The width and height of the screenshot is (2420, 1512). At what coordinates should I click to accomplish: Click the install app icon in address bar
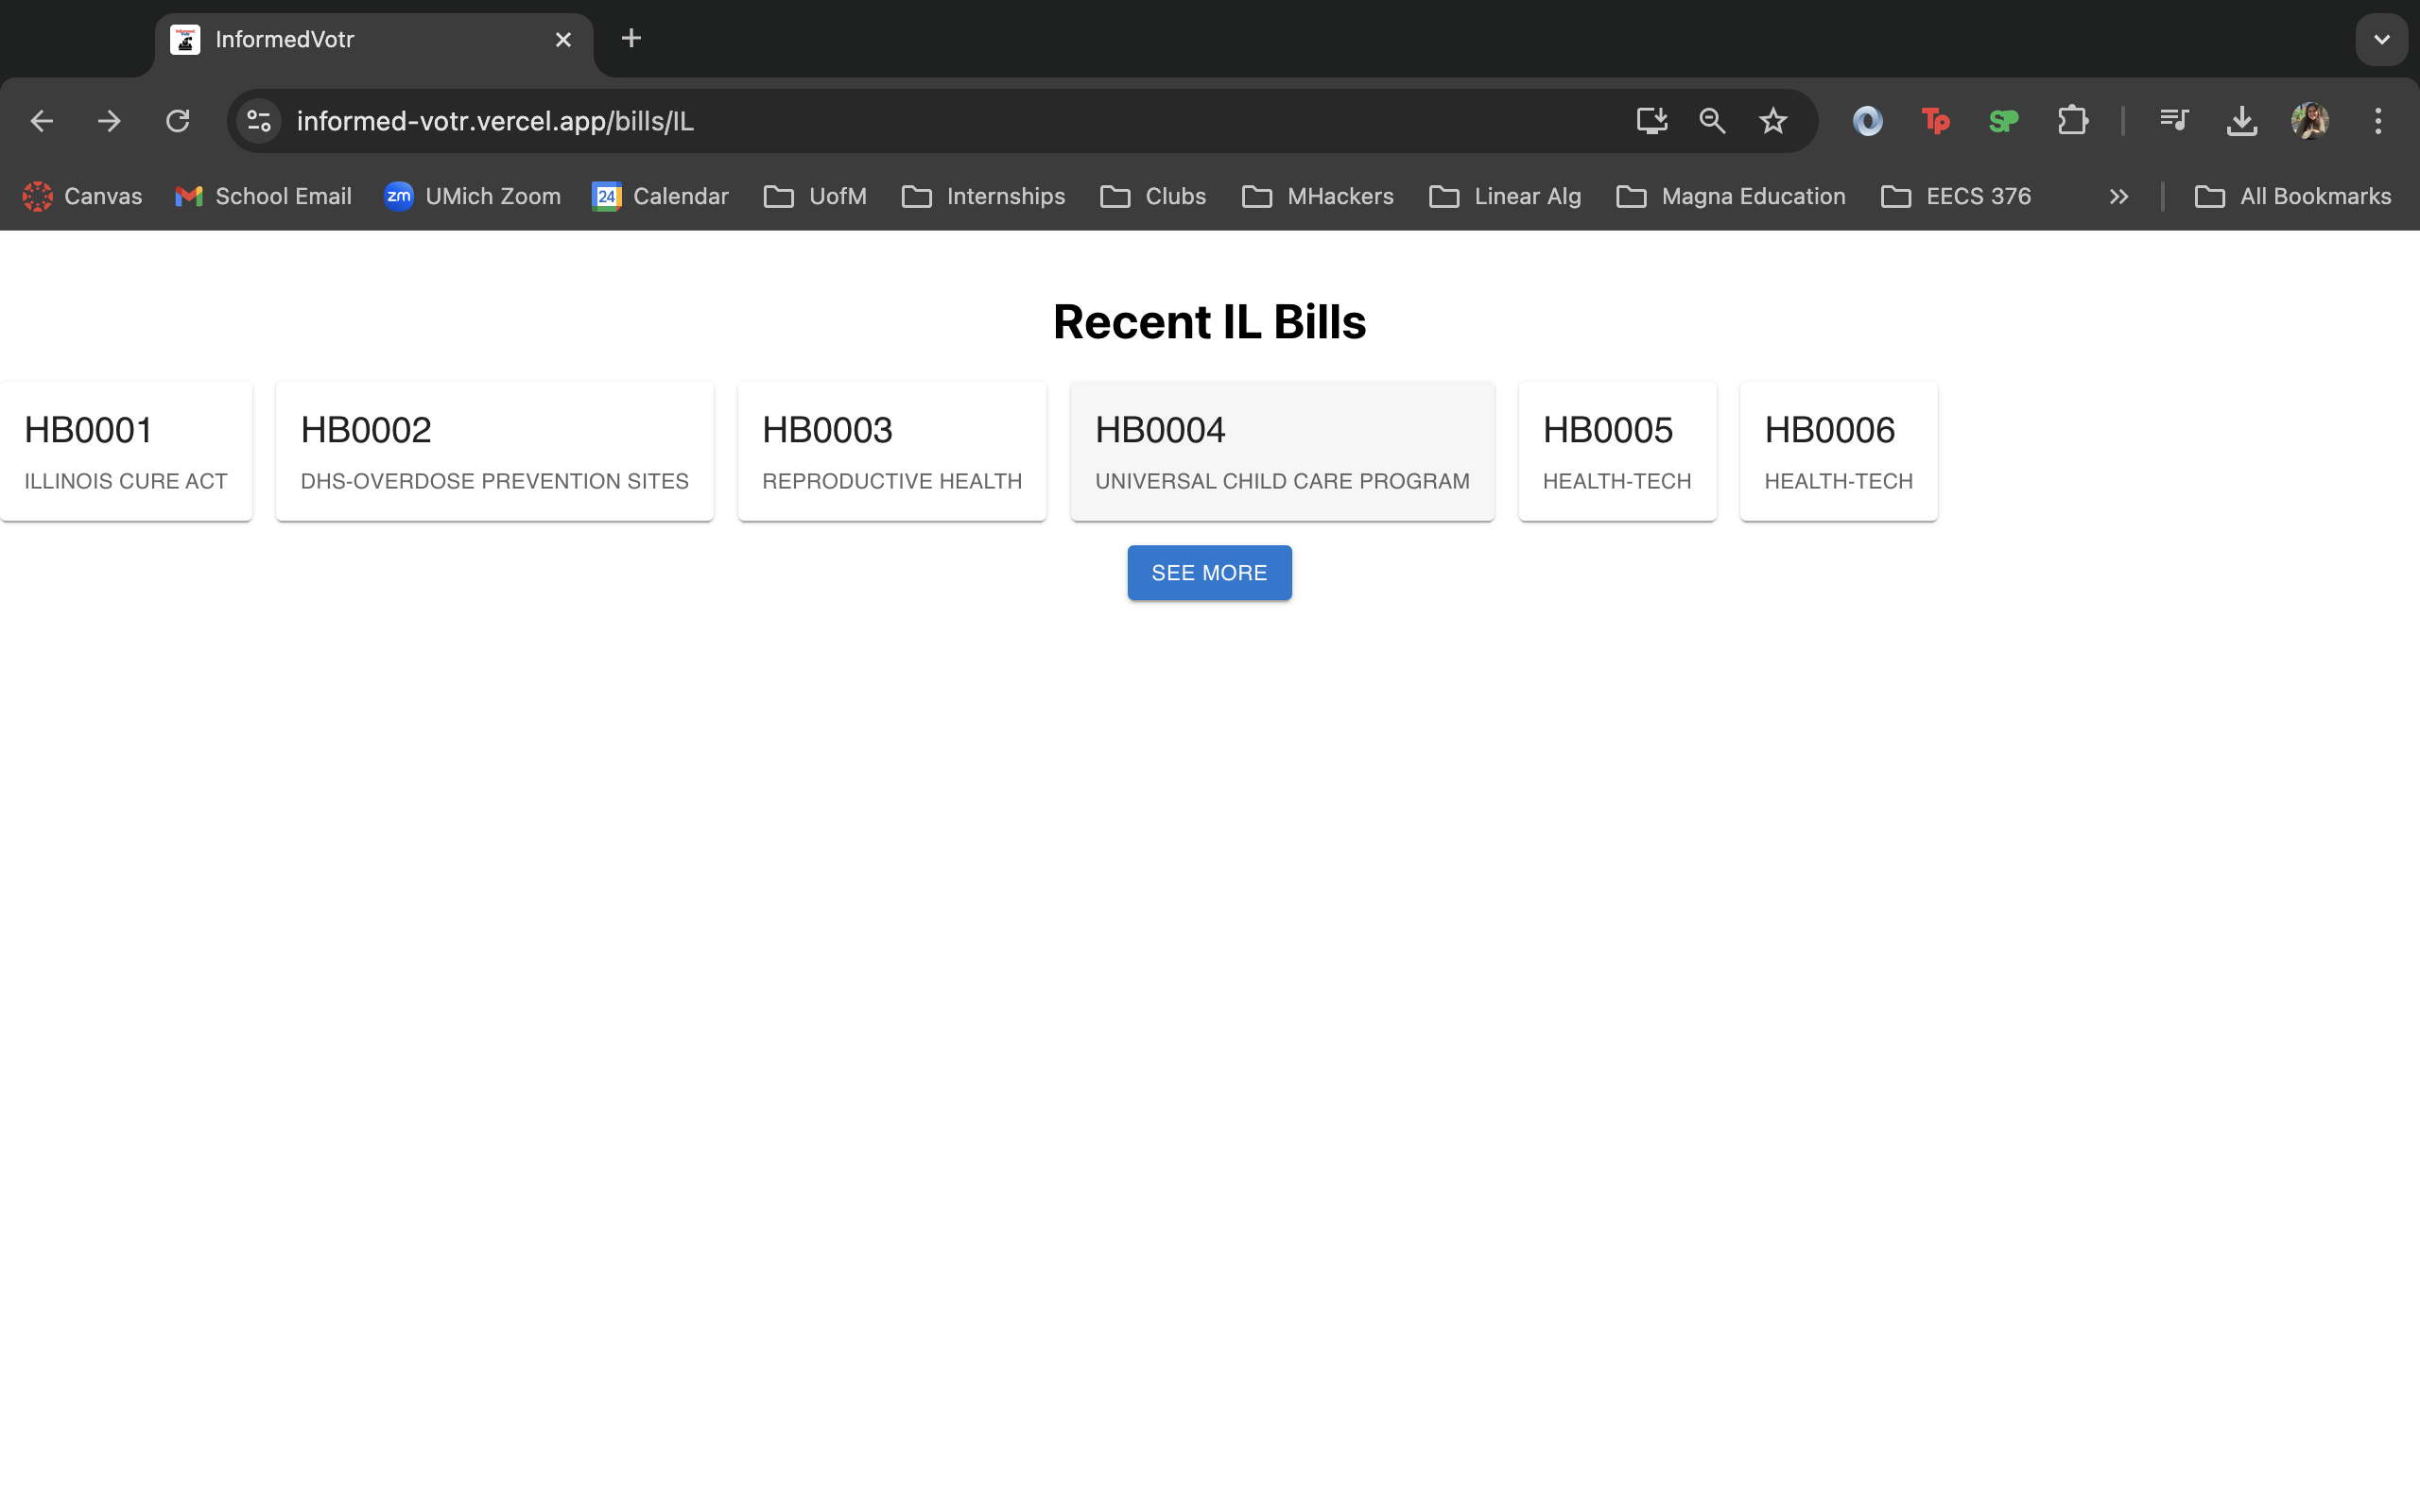[x=1651, y=121]
